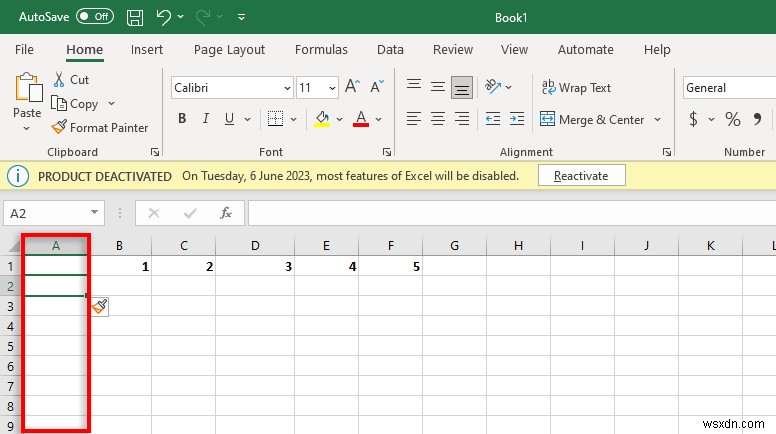Toggle the AutoSave switch
The image size is (776, 434).
point(95,16)
